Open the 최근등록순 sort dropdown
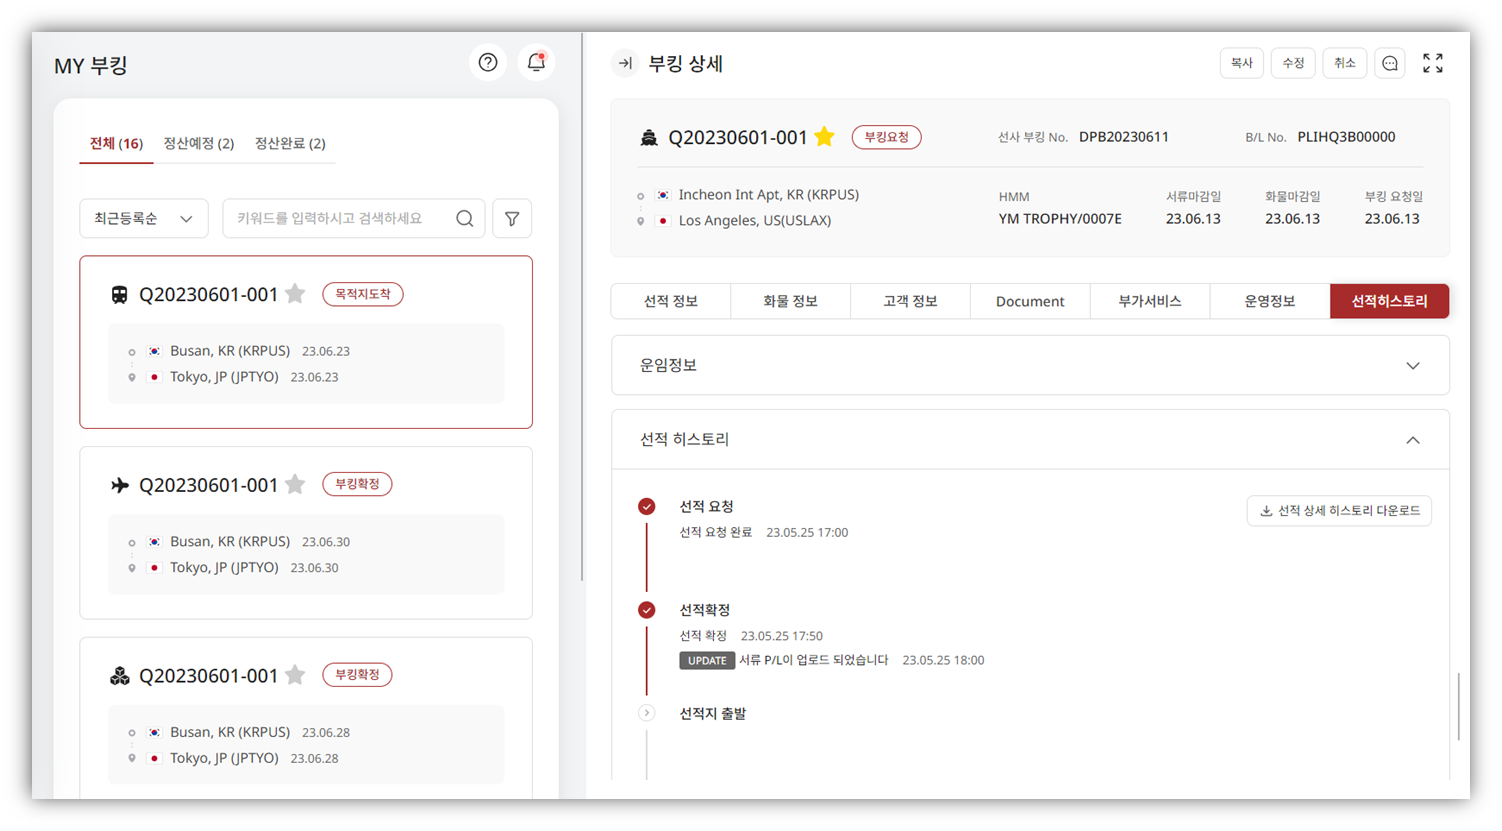This screenshot has height=831, width=1502. click(144, 219)
